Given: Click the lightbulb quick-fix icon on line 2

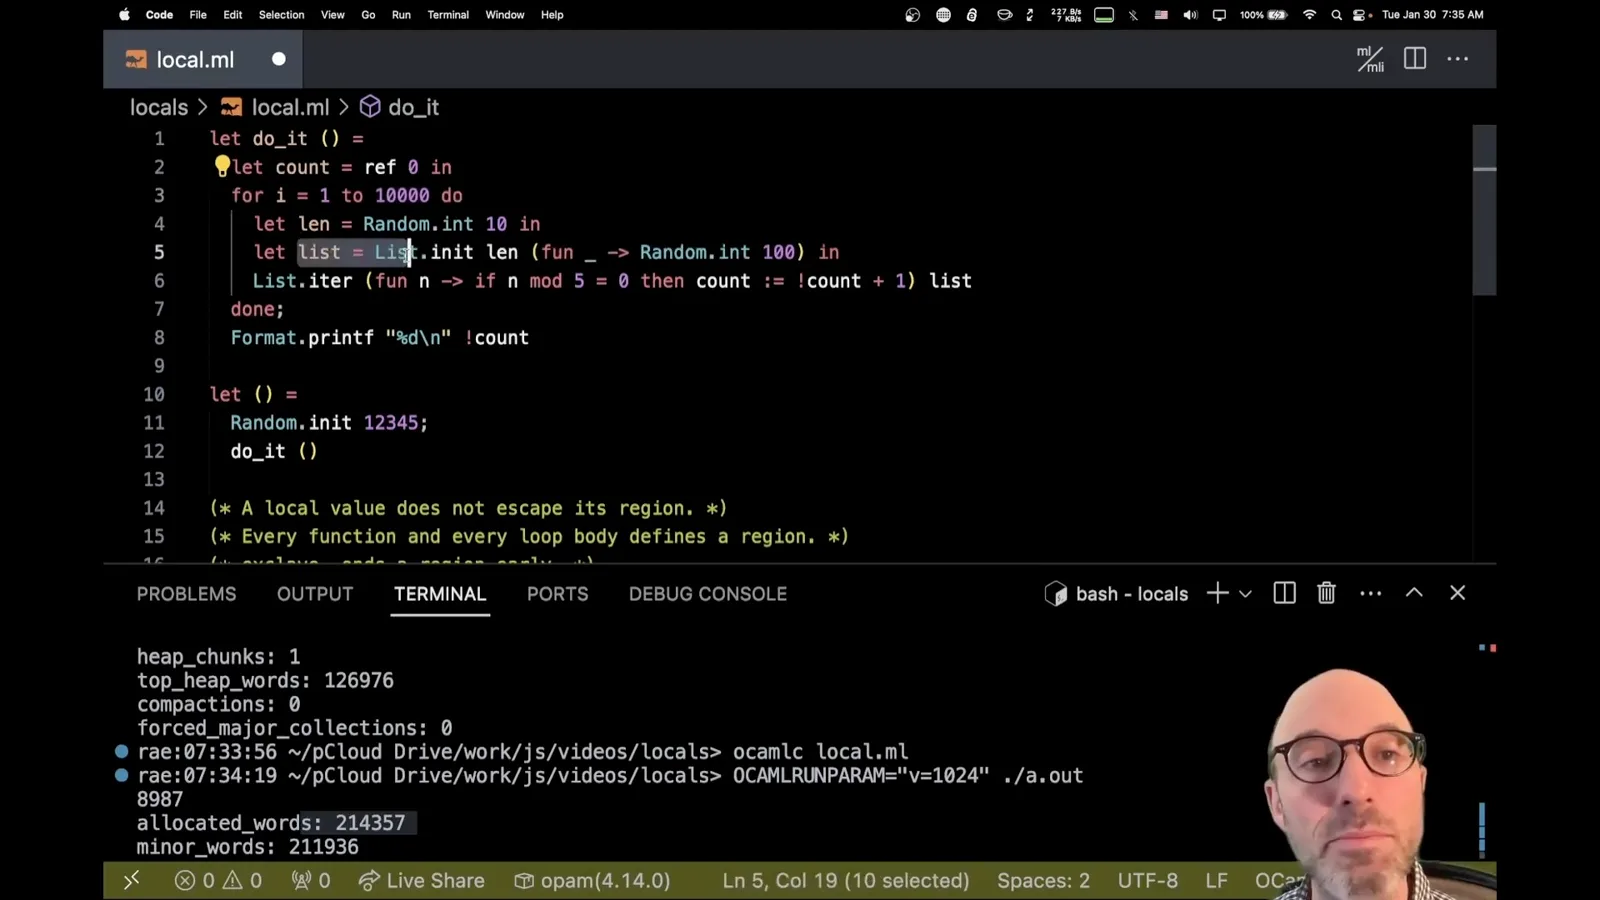Looking at the screenshot, I should click(222, 166).
